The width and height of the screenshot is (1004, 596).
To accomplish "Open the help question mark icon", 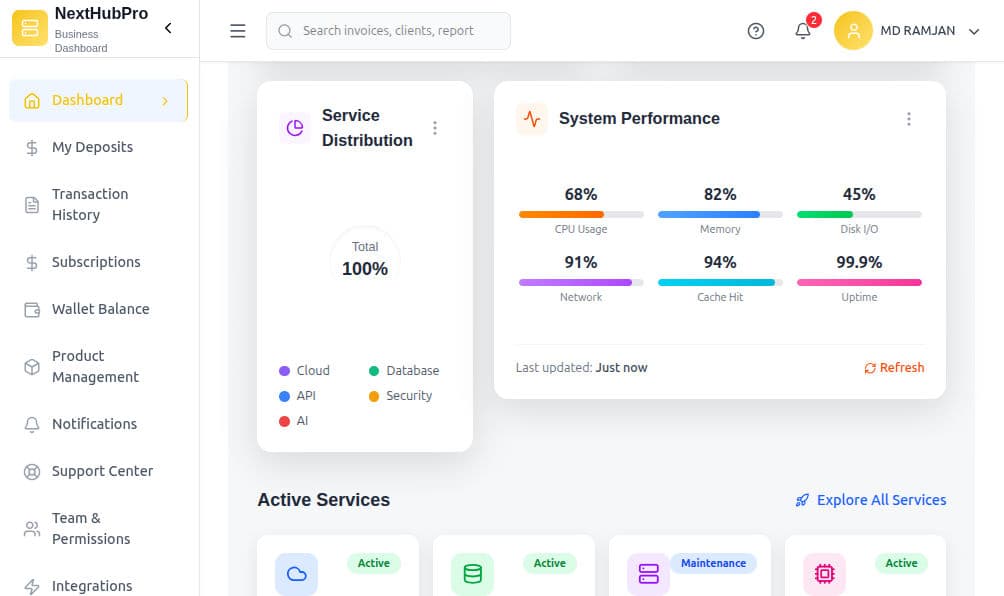I will pos(755,31).
